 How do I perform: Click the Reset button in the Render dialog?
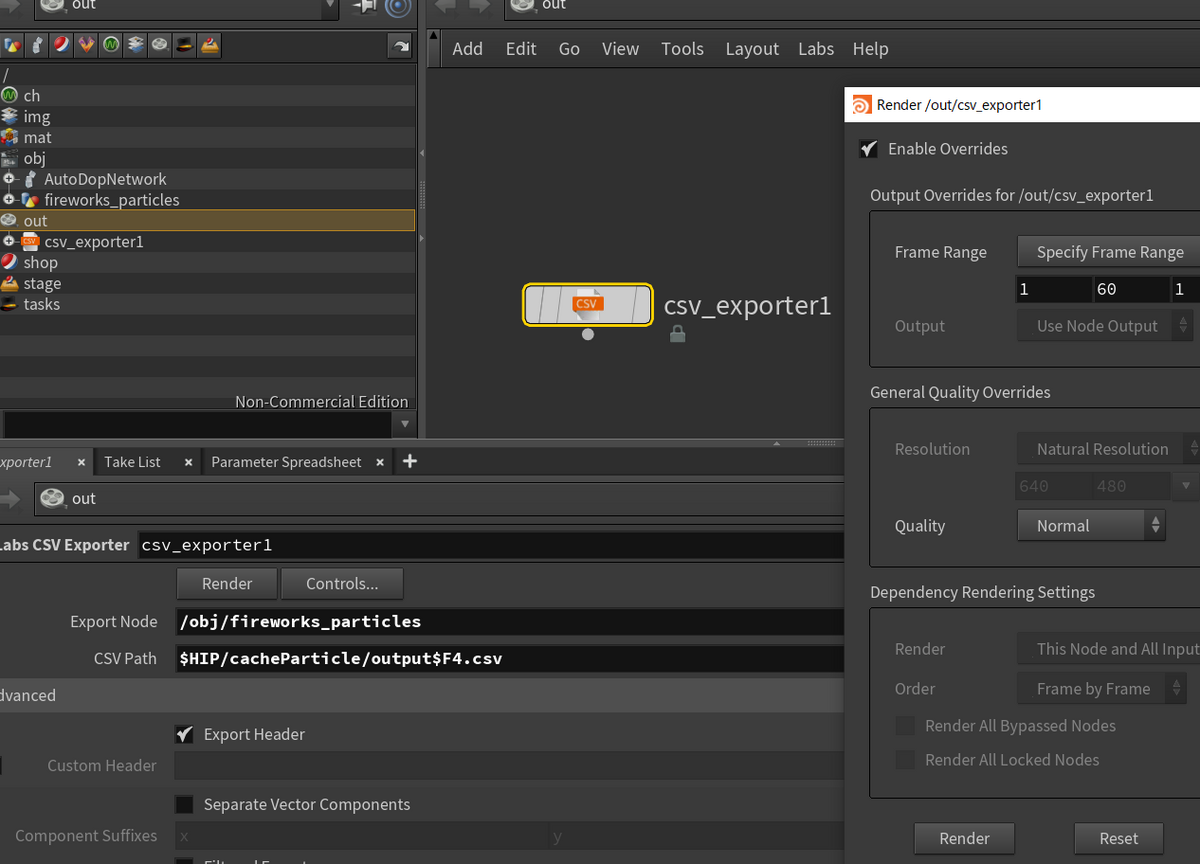1118,839
